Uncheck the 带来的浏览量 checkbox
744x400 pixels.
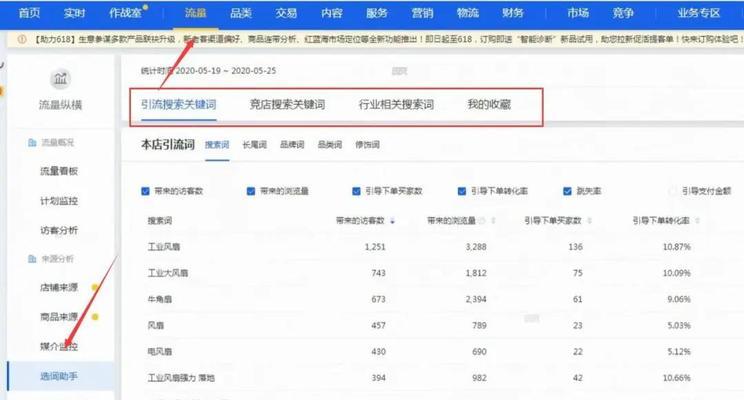coord(251,191)
